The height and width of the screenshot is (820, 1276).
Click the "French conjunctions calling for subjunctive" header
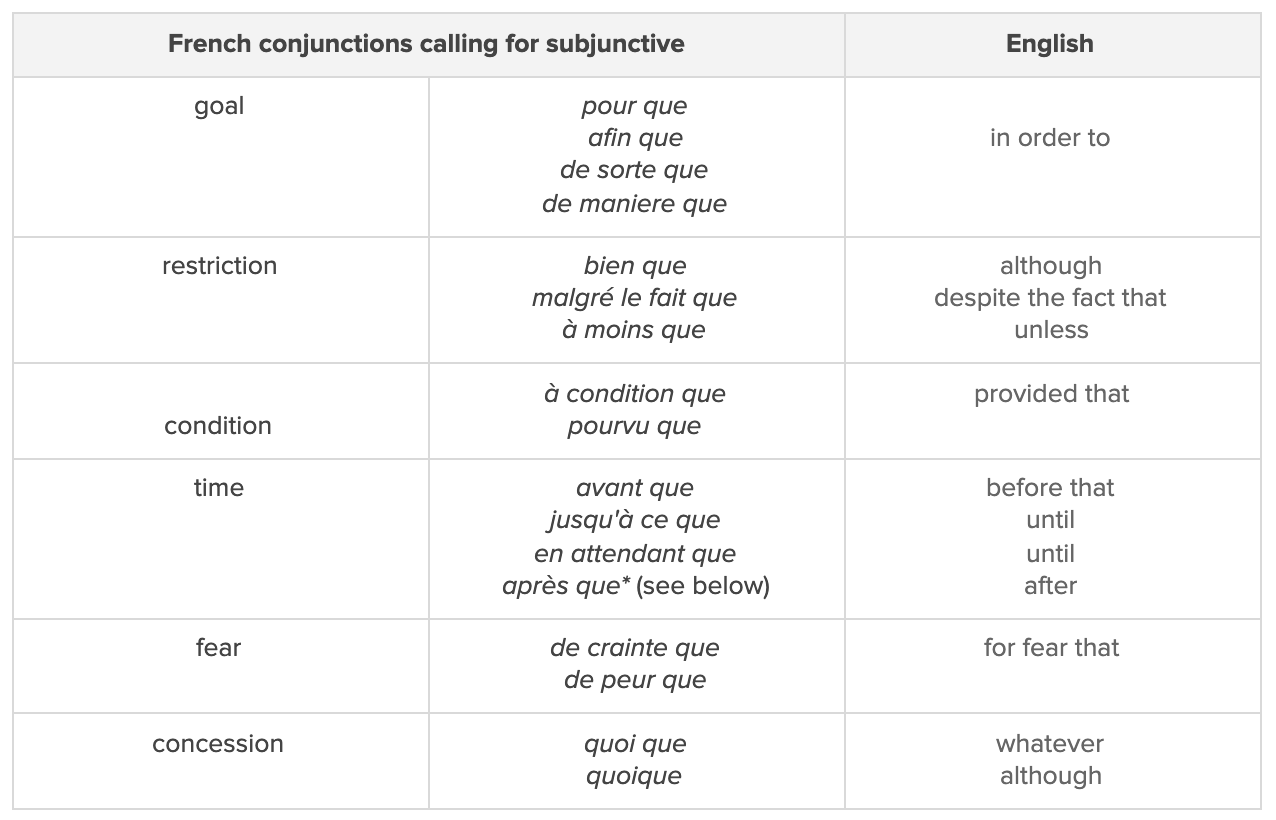pos(426,44)
